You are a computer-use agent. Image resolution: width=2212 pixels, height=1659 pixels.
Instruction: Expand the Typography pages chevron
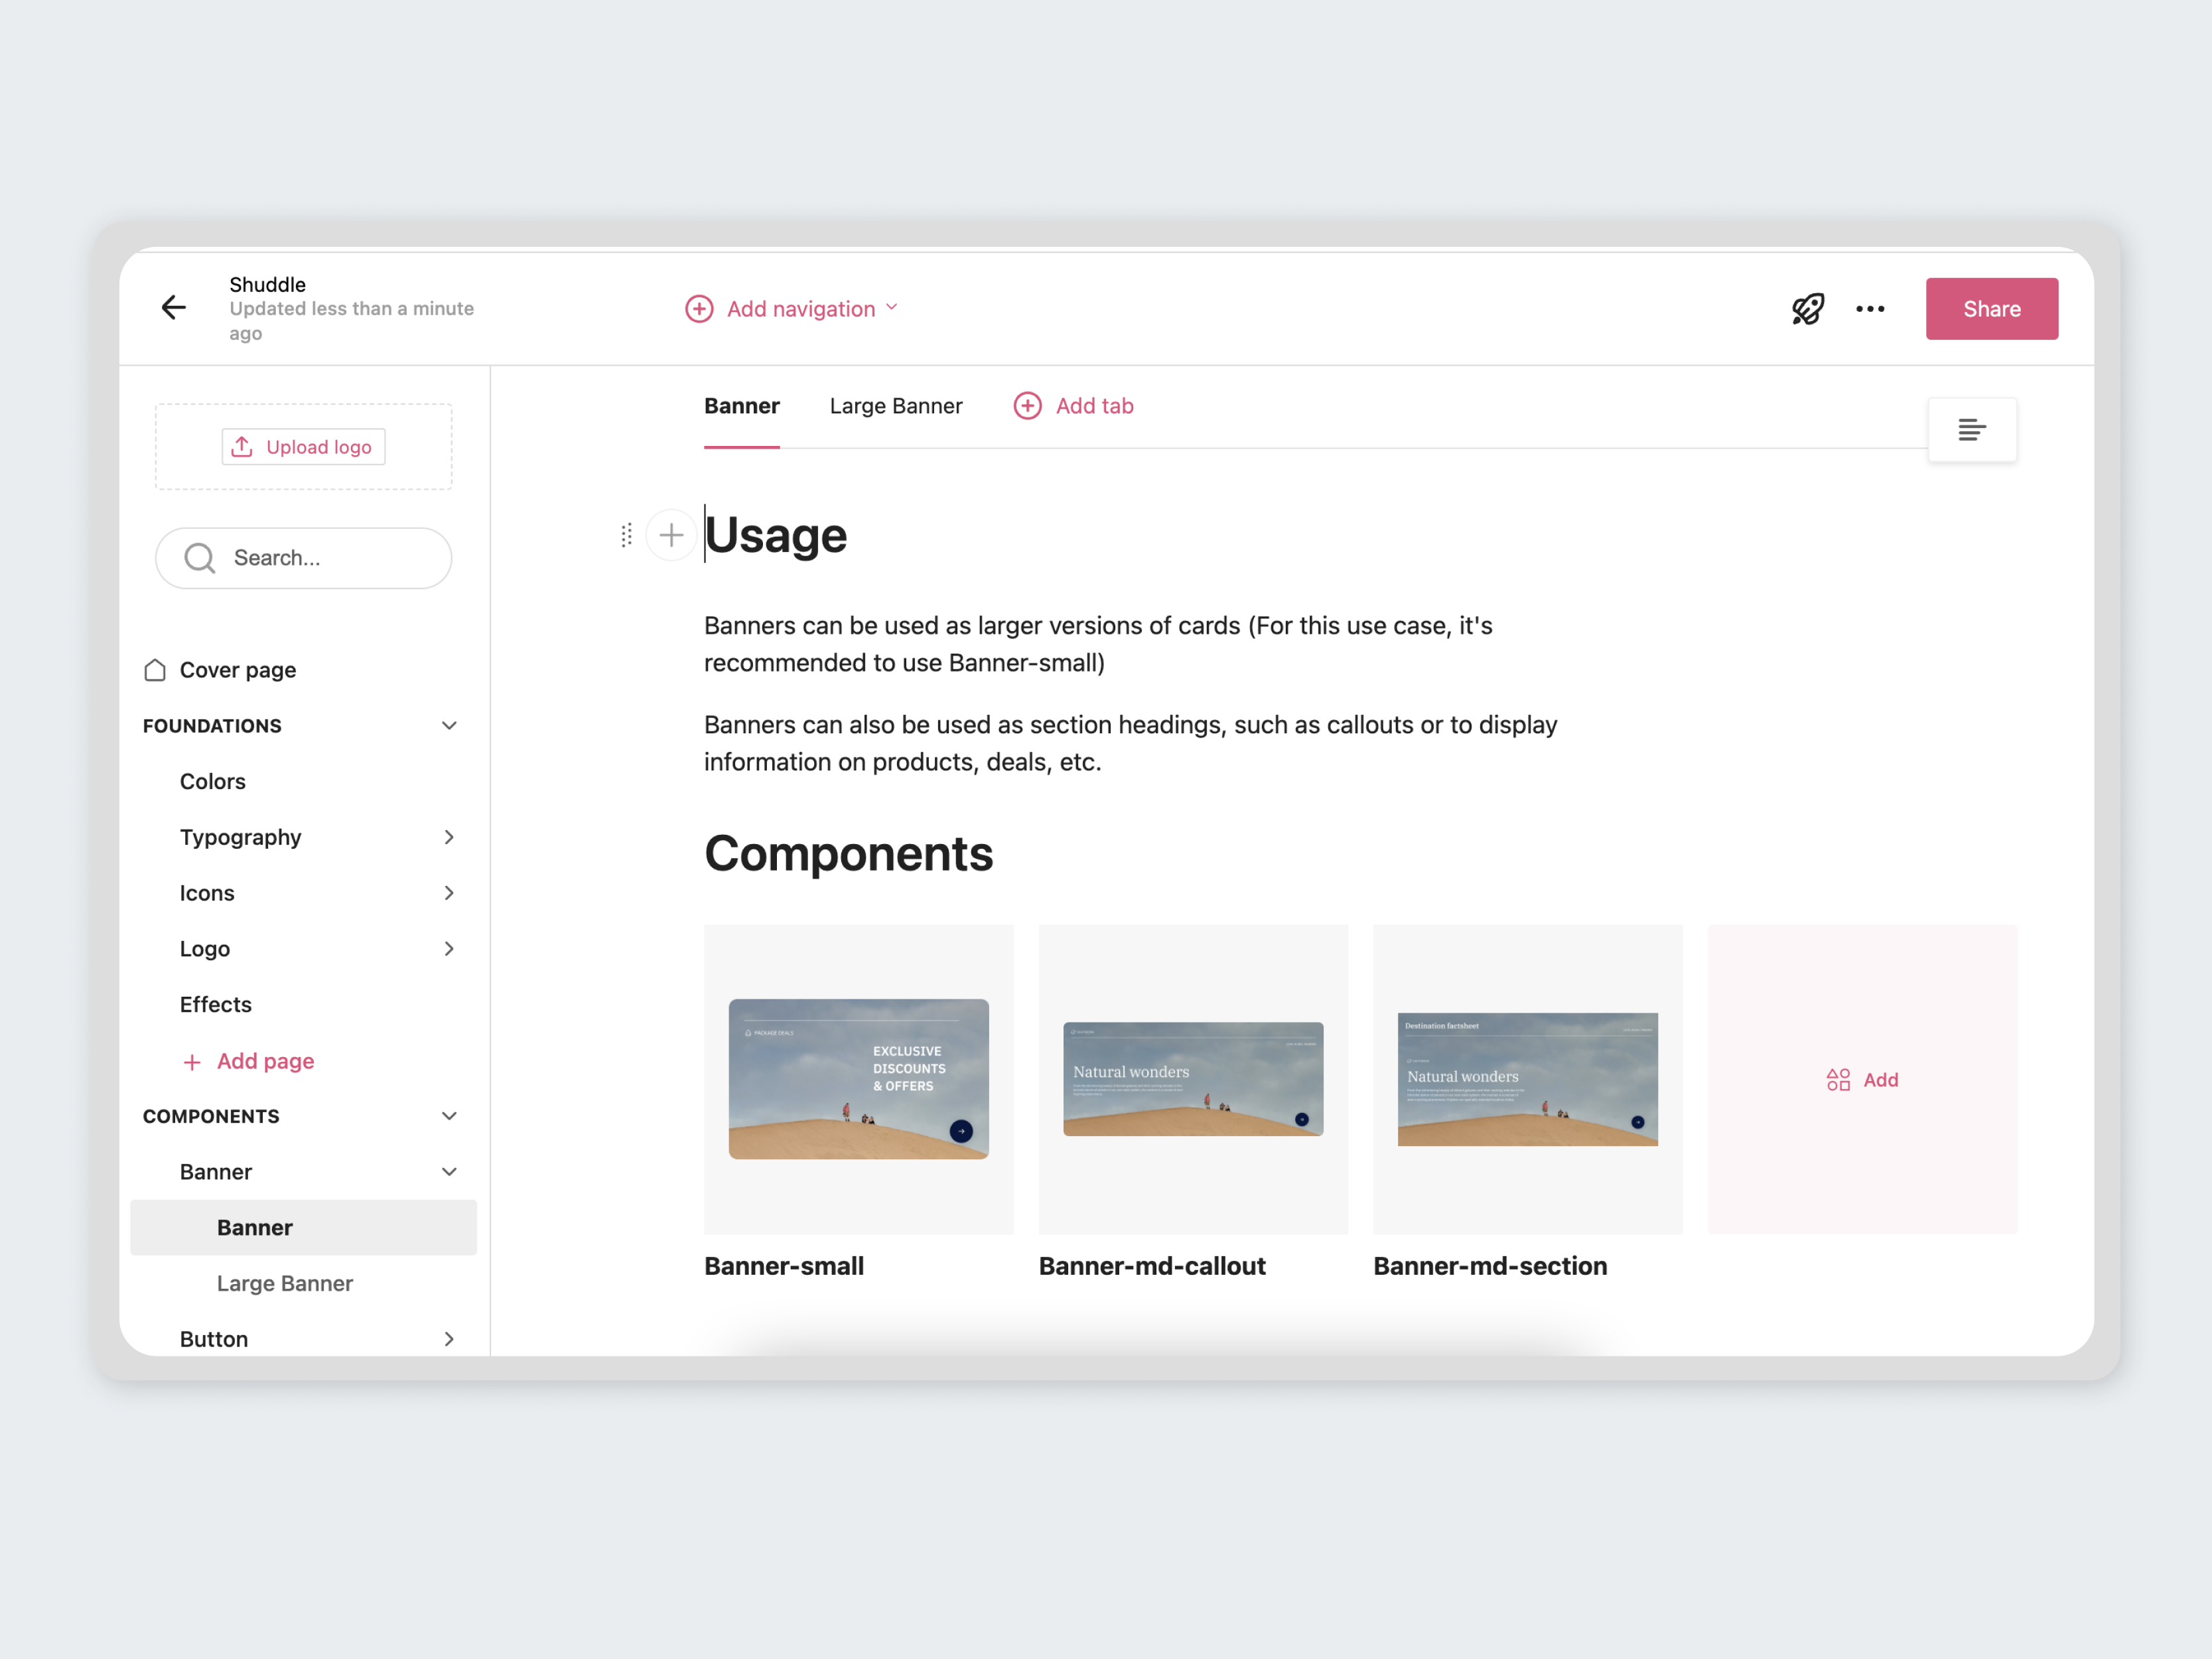(x=449, y=837)
